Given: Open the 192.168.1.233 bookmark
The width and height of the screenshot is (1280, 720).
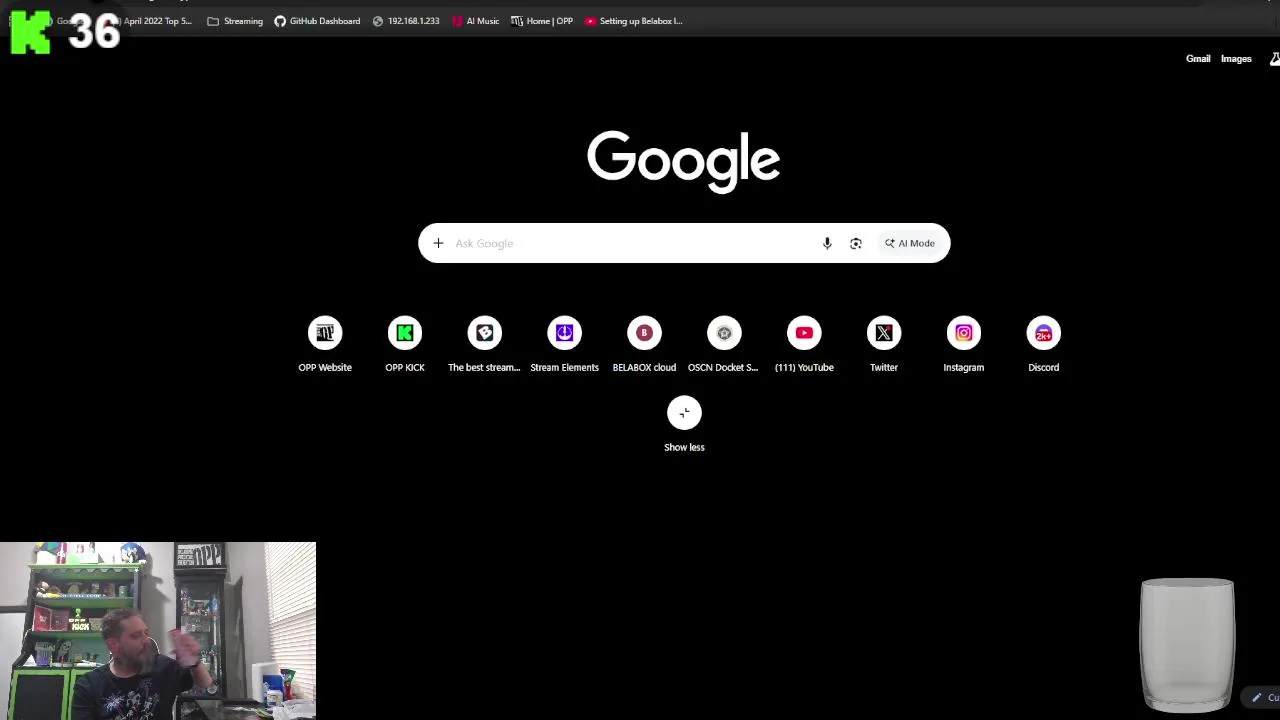Looking at the screenshot, I should 406,21.
